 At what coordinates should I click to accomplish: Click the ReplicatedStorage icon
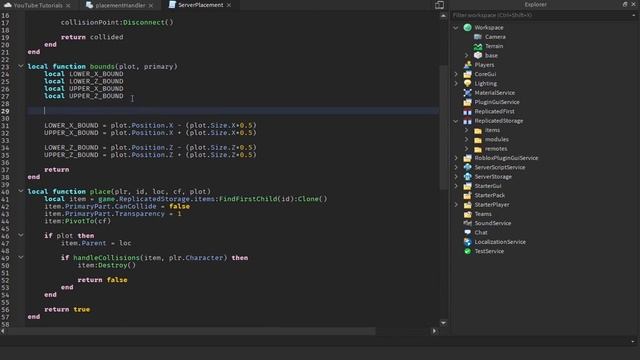point(467,121)
